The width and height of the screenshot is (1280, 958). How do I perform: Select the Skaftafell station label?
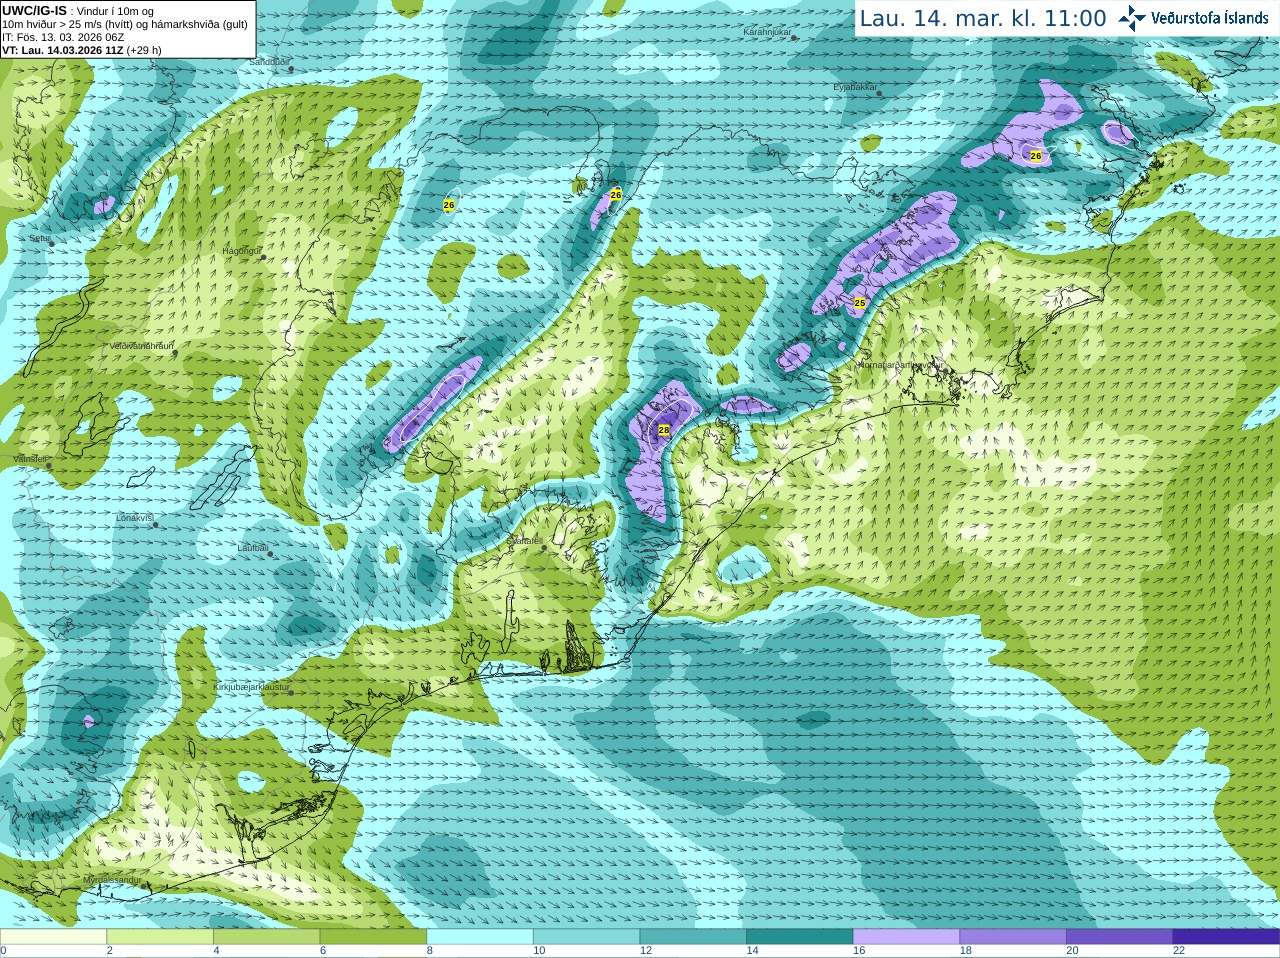(524, 541)
